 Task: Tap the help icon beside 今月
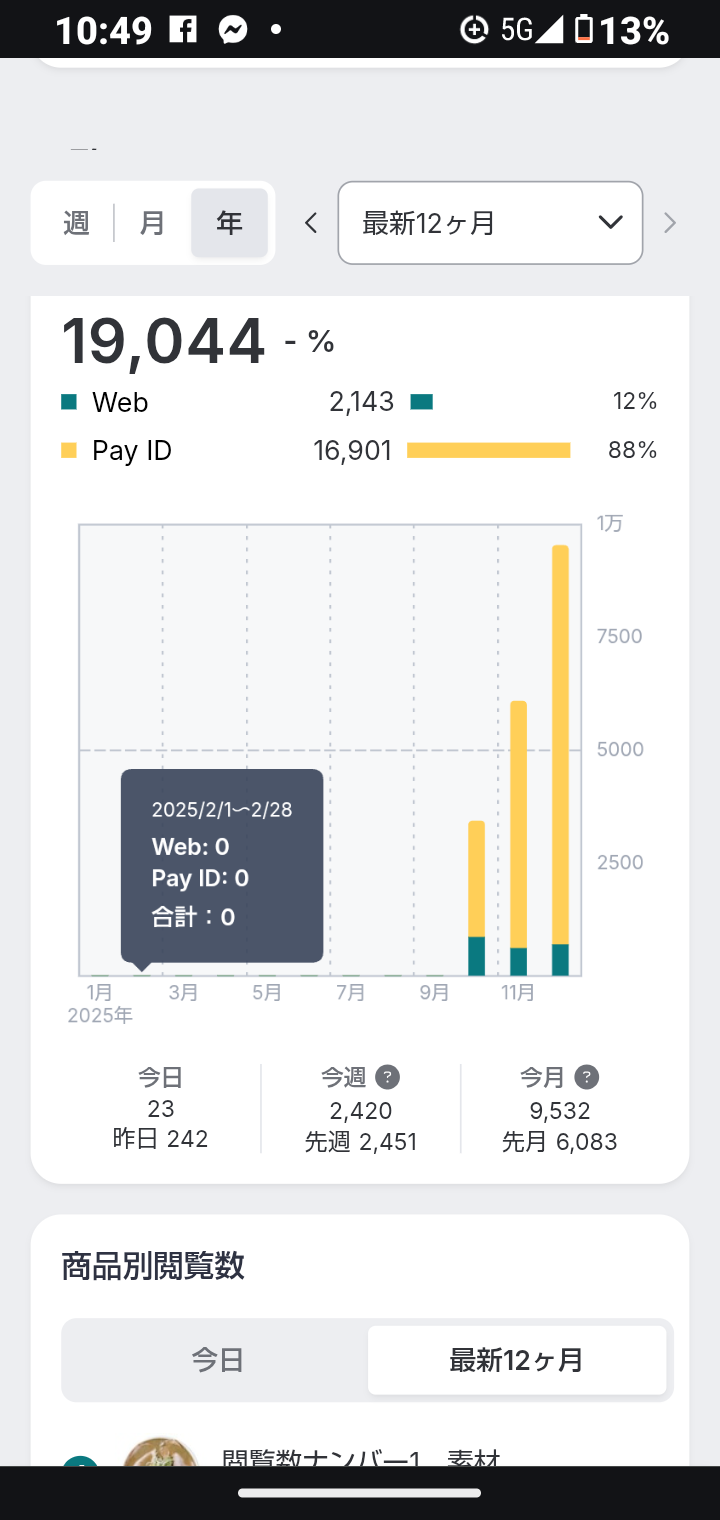coord(587,1077)
